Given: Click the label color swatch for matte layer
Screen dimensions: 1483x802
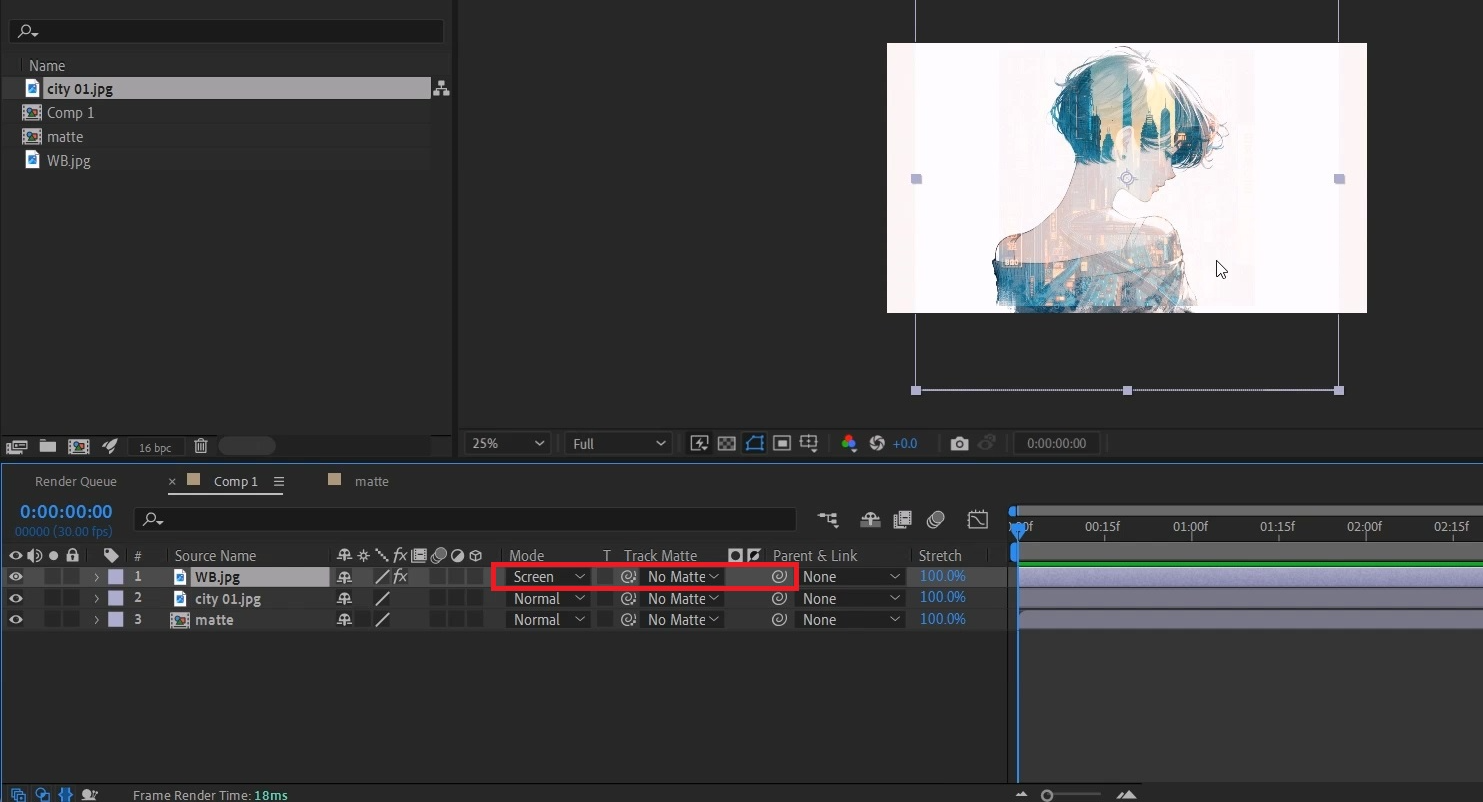Looking at the screenshot, I should (x=116, y=620).
